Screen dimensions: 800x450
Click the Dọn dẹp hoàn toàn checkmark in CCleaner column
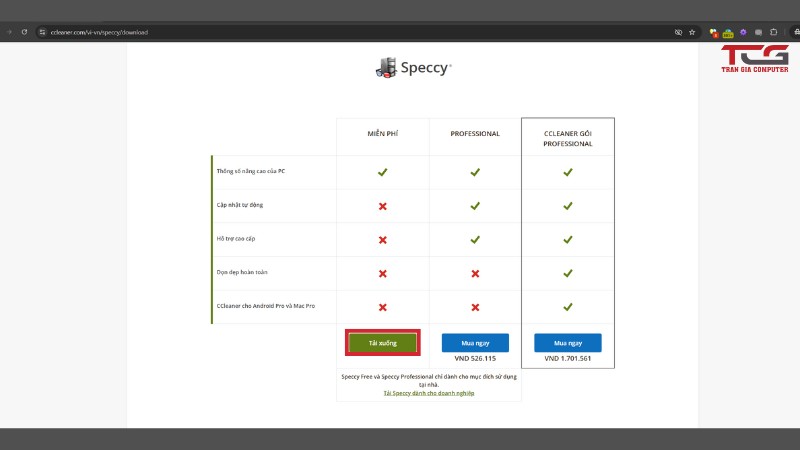[567, 273]
